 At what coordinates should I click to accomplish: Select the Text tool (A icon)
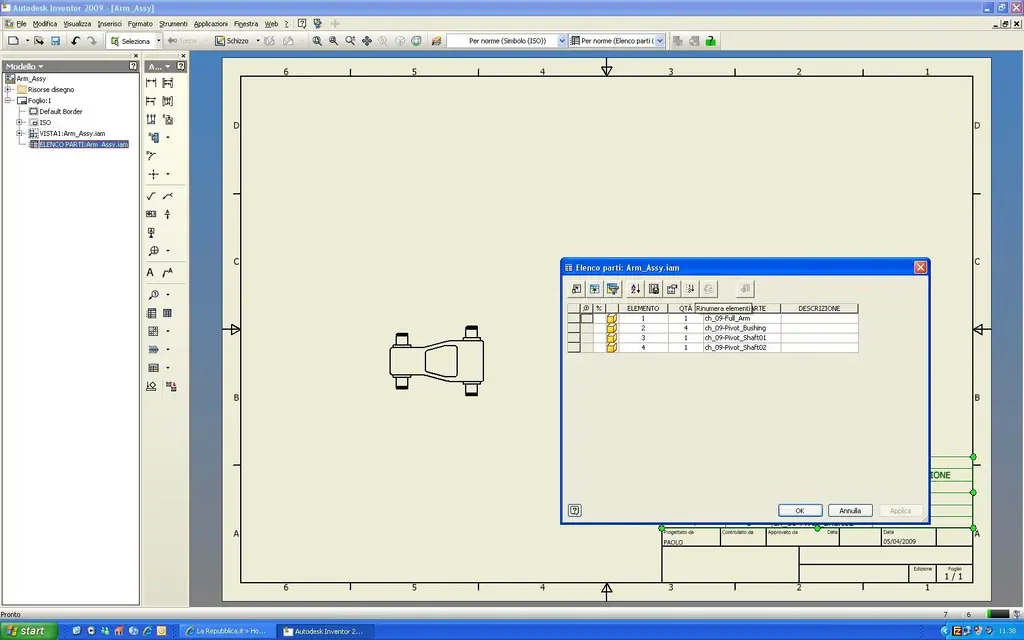click(150, 272)
